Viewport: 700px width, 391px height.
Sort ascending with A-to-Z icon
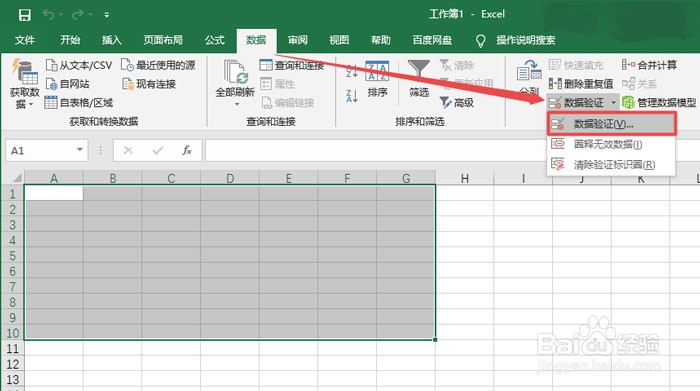pyautogui.click(x=352, y=71)
